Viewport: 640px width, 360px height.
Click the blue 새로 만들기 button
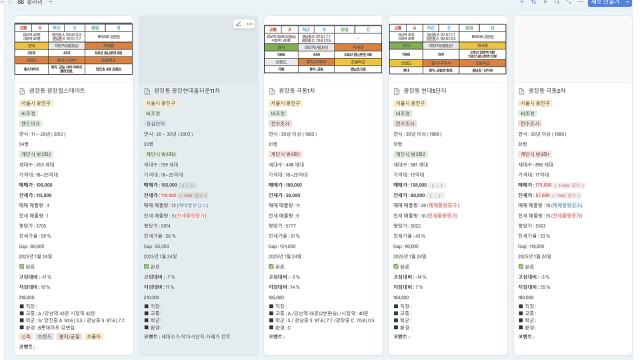click(x=606, y=2)
